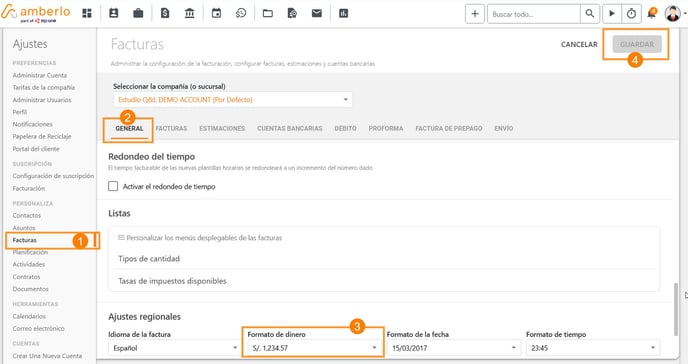
Task: Click the Buscar todo search field
Action: pyautogui.click(x=534, y=14)
